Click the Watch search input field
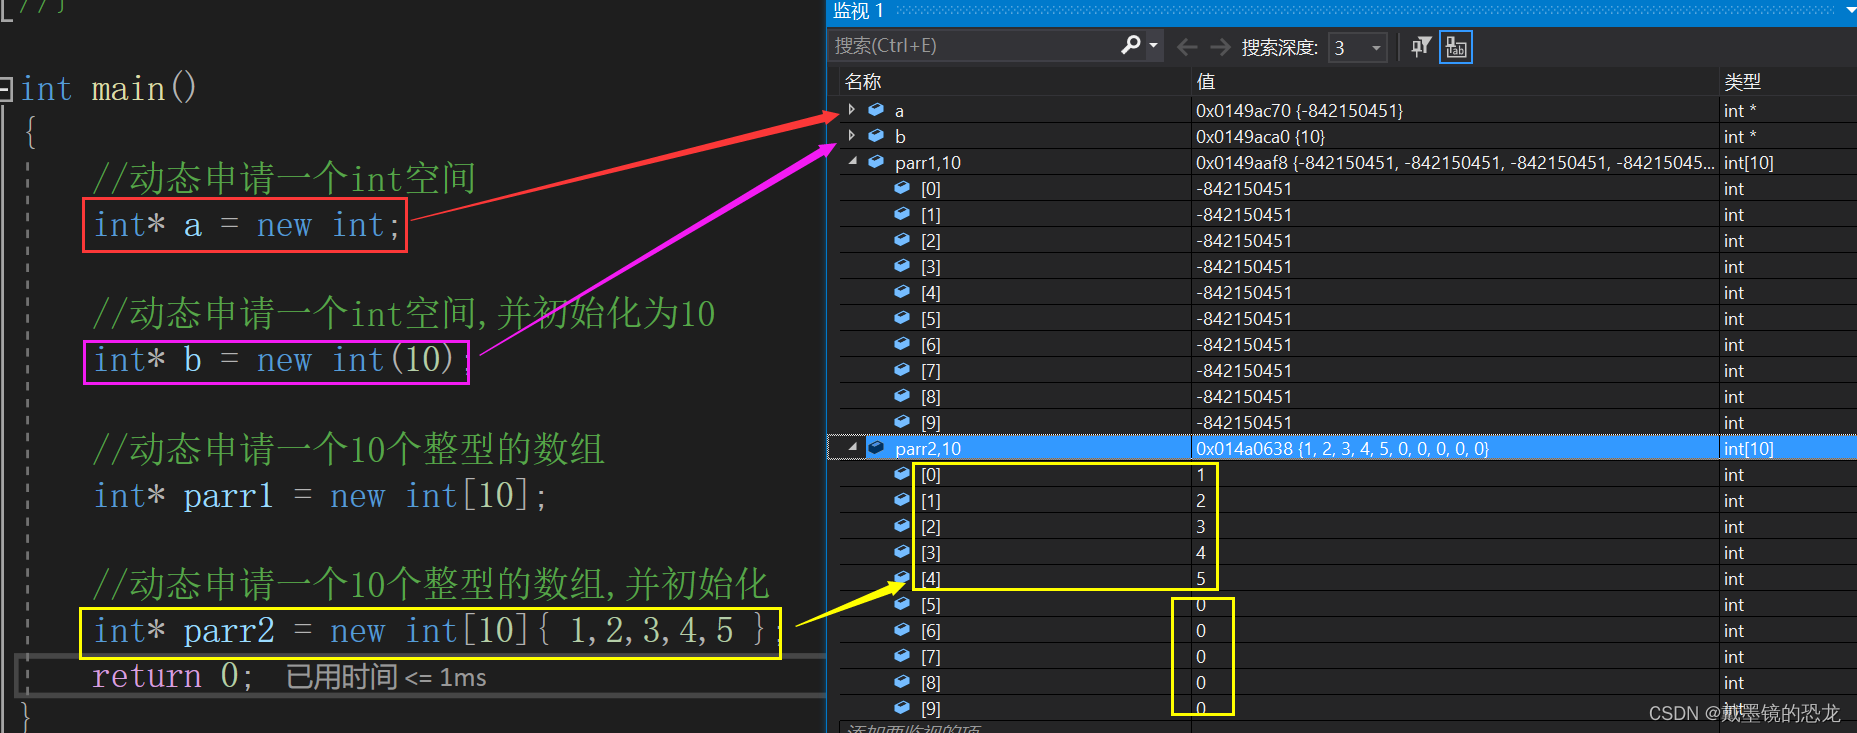Screen dimensions: 1857x733 975,45
